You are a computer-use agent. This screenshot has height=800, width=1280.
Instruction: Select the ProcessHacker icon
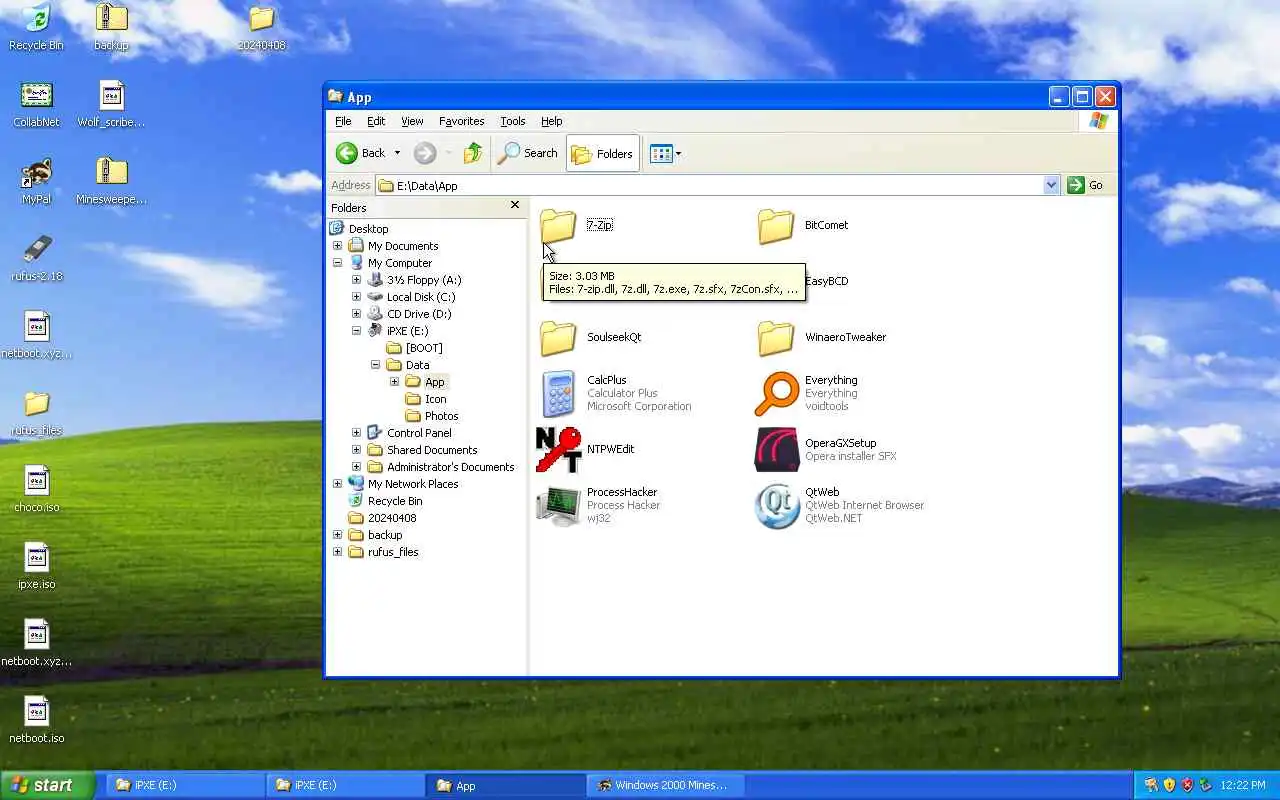[558, 505]
